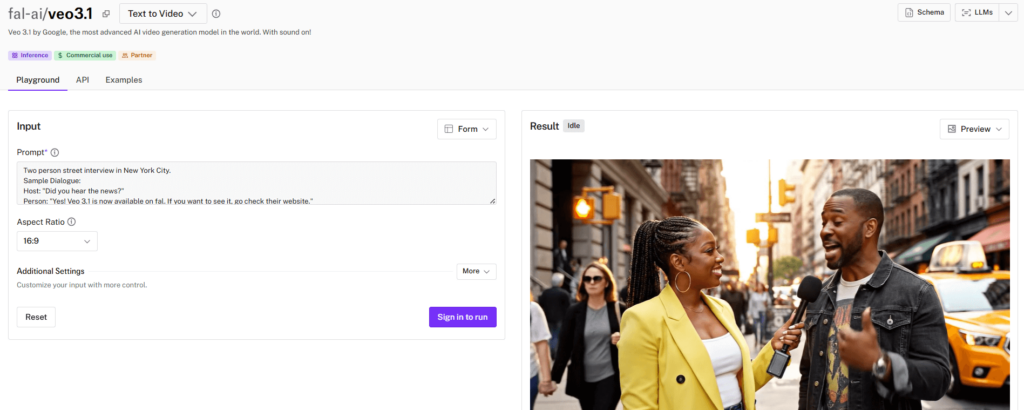
Task: Click the Commercial use tag badge
Action: click(85, 55)
